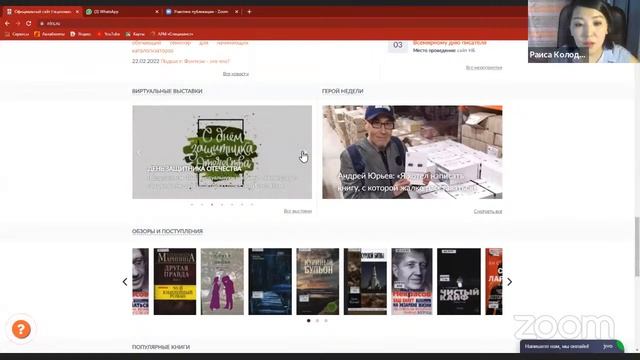Screen dimensions: 640x360
Task: Close the WhatsApp tab
Action: (x=157, y=12)
